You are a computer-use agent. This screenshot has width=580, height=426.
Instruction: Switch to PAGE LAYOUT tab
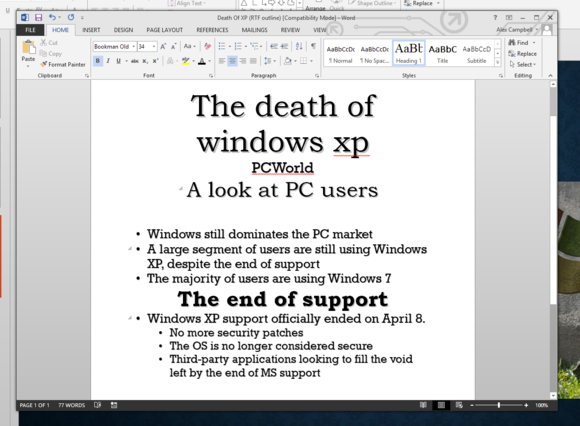click(165, 30)
